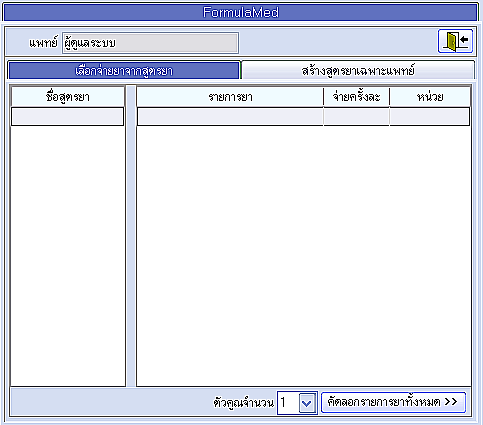Select first row in ชื่อสูตรยา list
The height and width of the screenshot is (425, 483).
click(68, 116)
